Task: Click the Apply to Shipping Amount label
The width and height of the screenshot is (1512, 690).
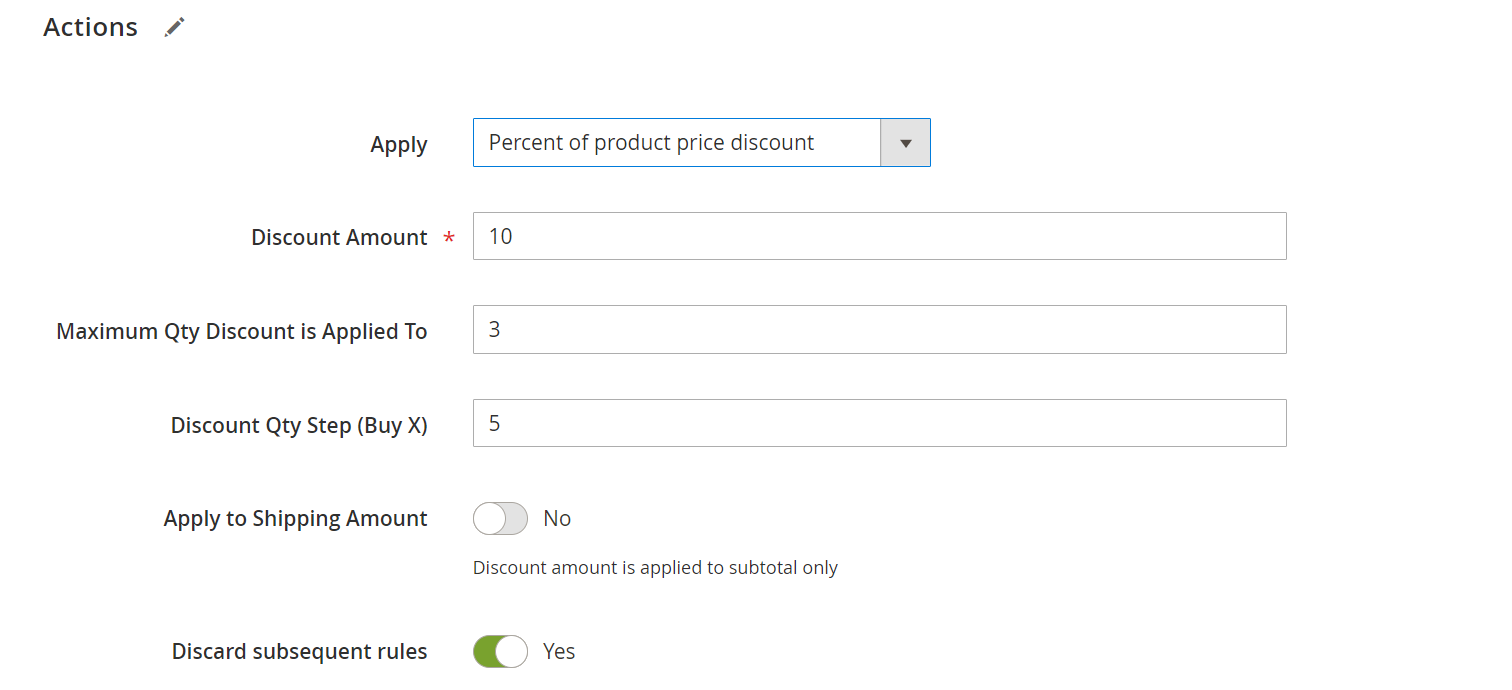Action: click(x=295, y=519)
